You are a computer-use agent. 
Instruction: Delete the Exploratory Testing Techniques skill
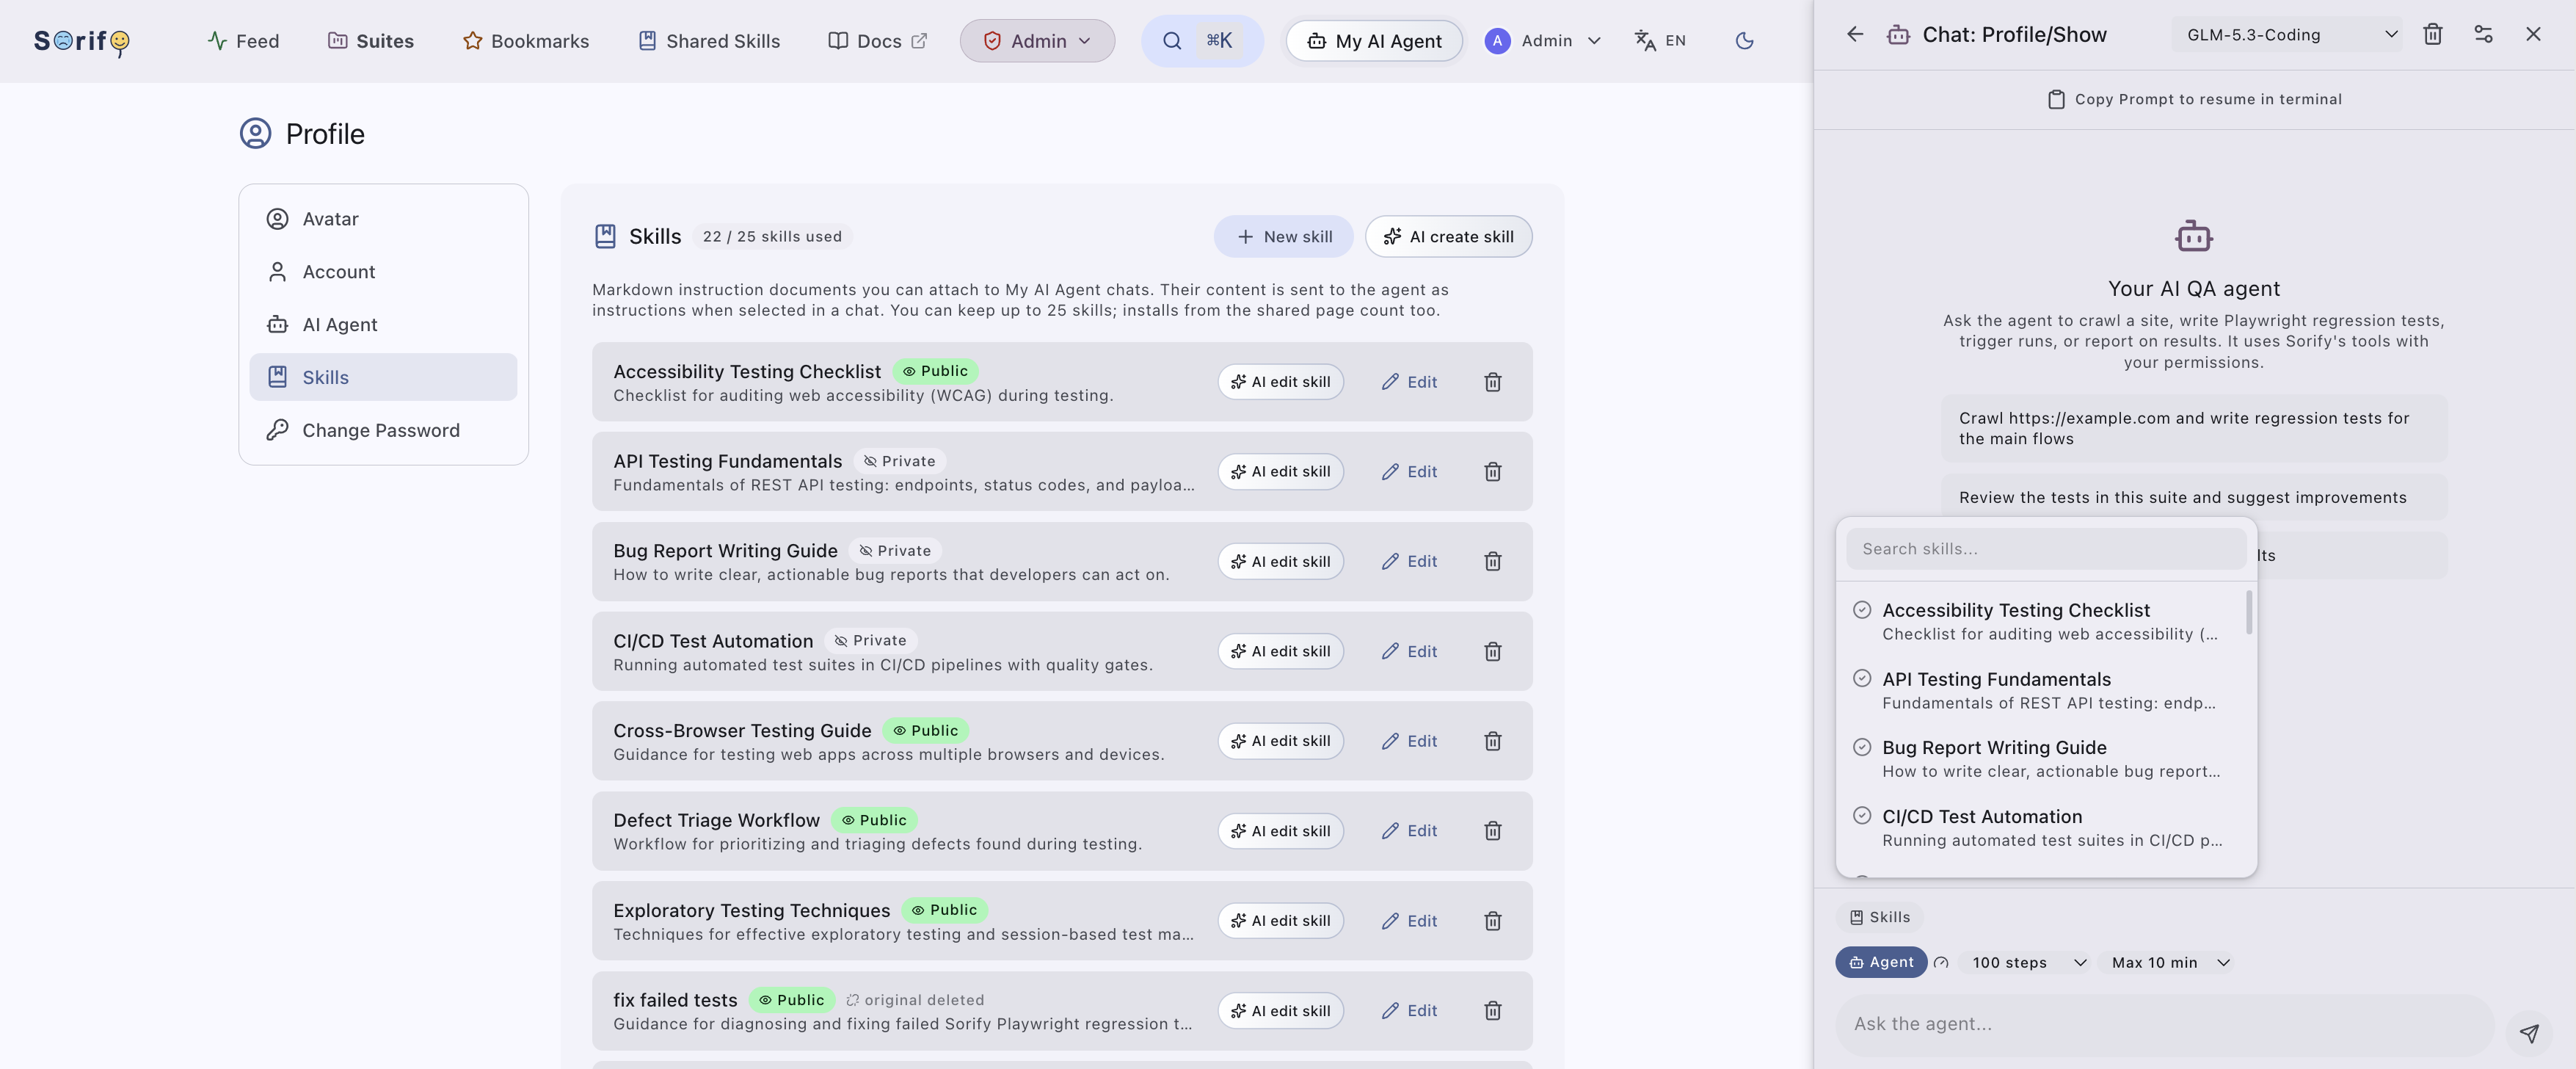pos(1492,921)
